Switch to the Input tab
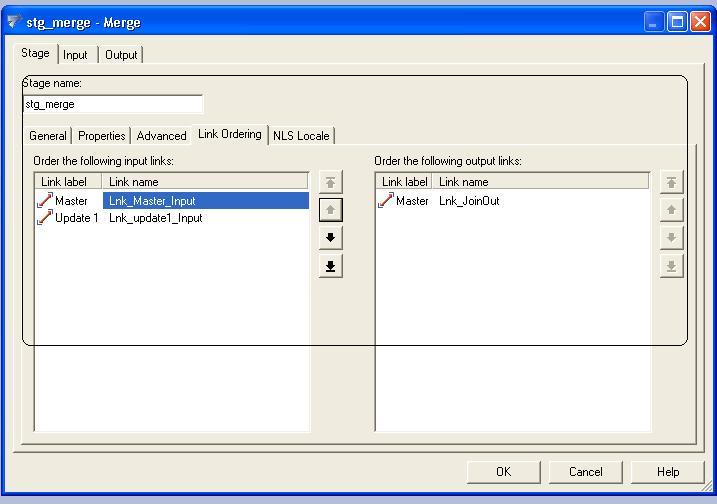 [x=75, y=55]
